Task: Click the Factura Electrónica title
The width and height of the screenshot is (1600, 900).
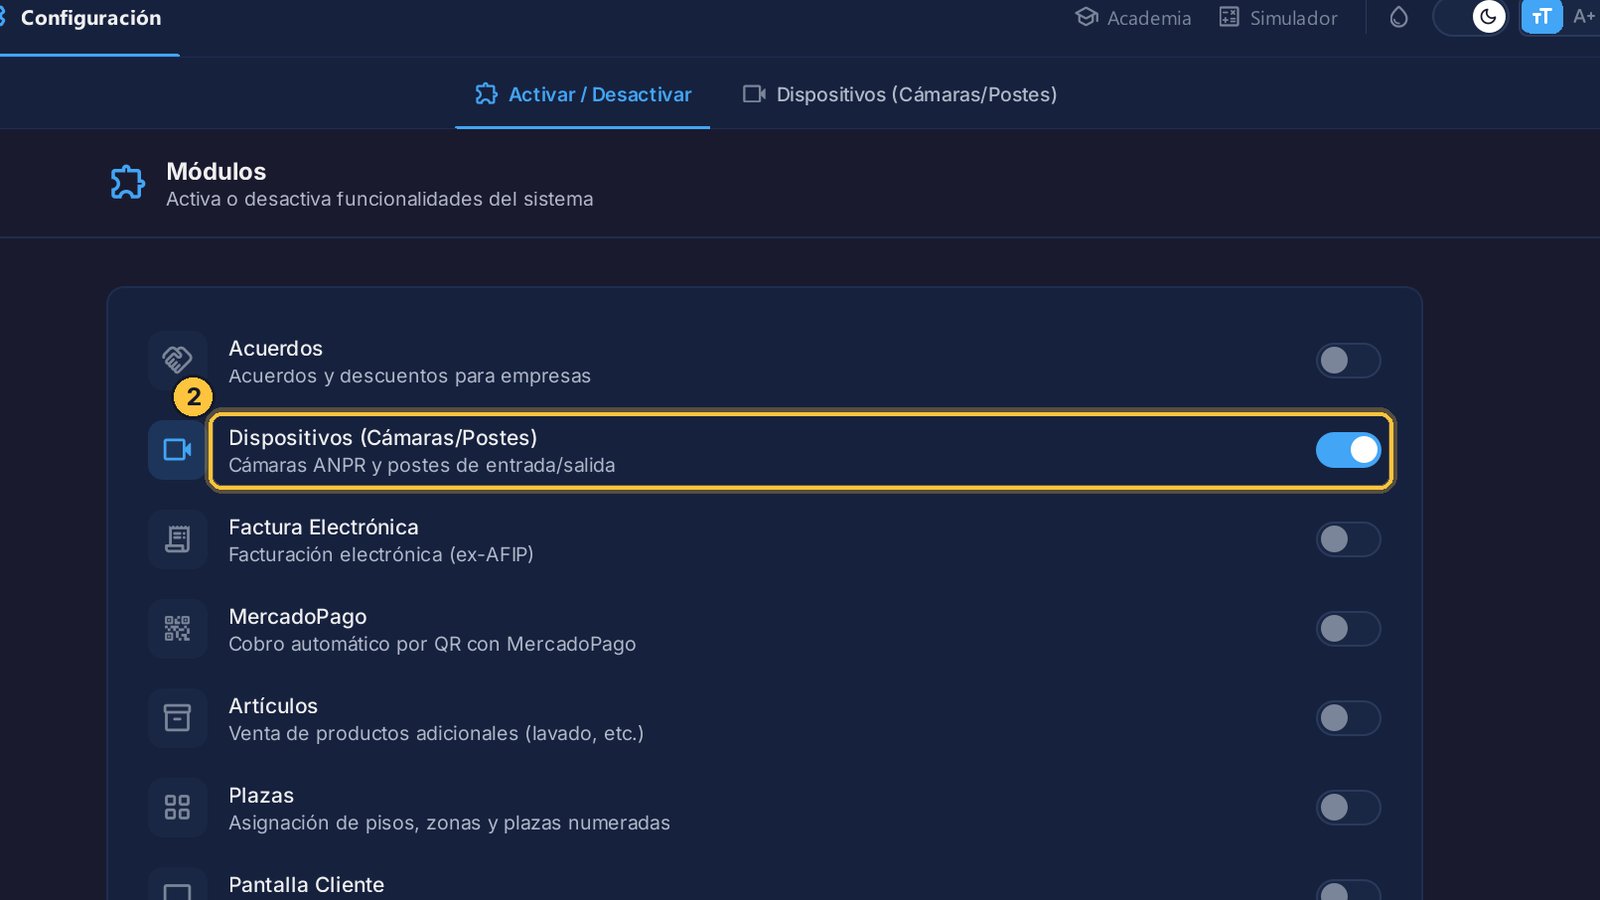Action: tap(323, 527)
